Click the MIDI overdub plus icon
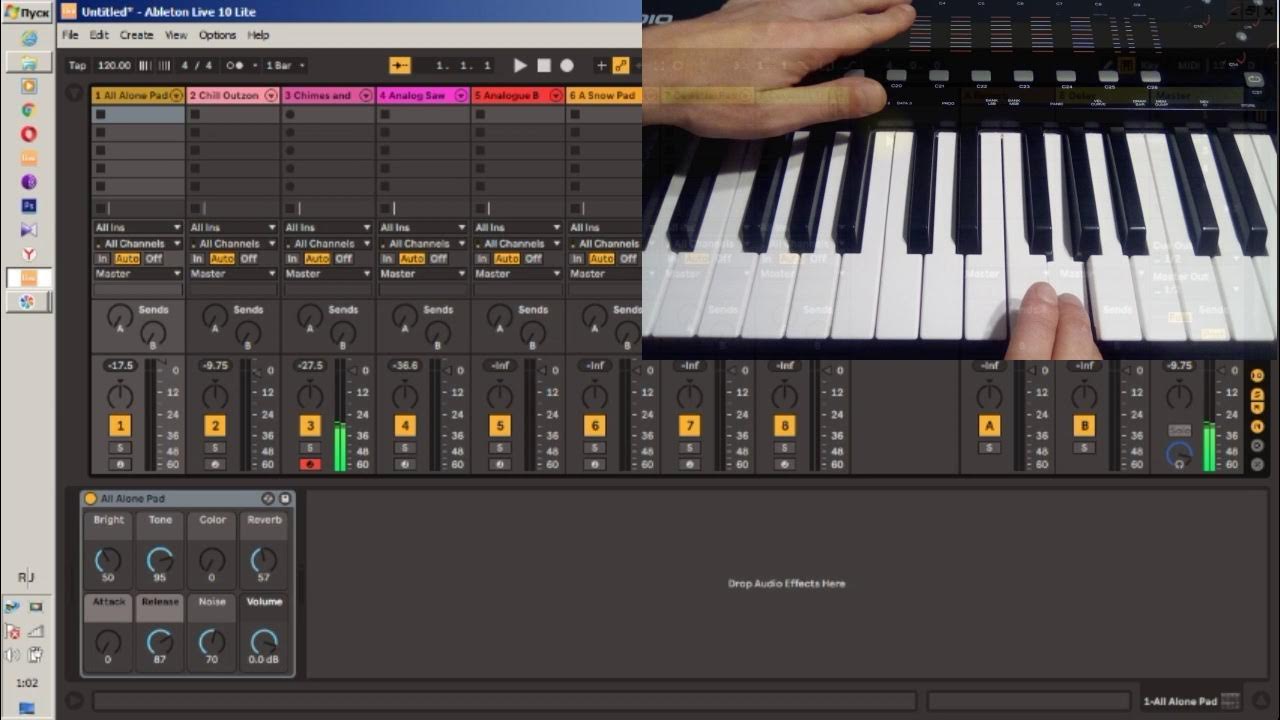The width and height of the screenshot is (1280, 720). (602, 65)
